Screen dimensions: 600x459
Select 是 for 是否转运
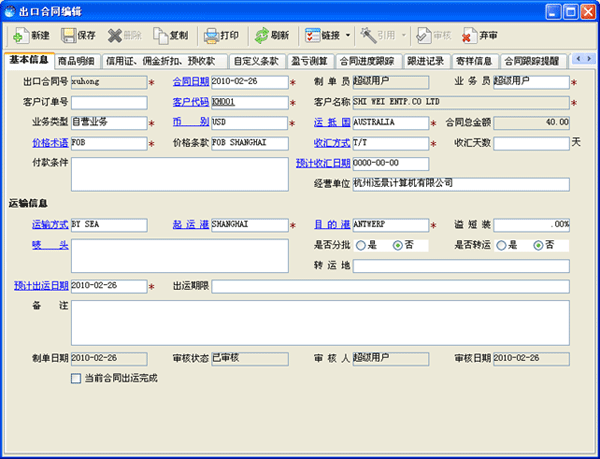click(x=501, y=246)
